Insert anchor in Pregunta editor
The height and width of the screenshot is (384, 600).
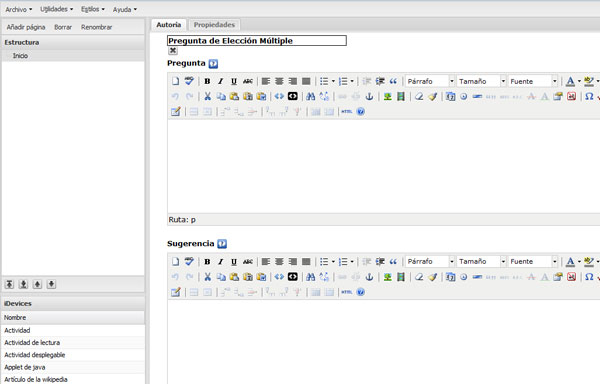point(369,96)
